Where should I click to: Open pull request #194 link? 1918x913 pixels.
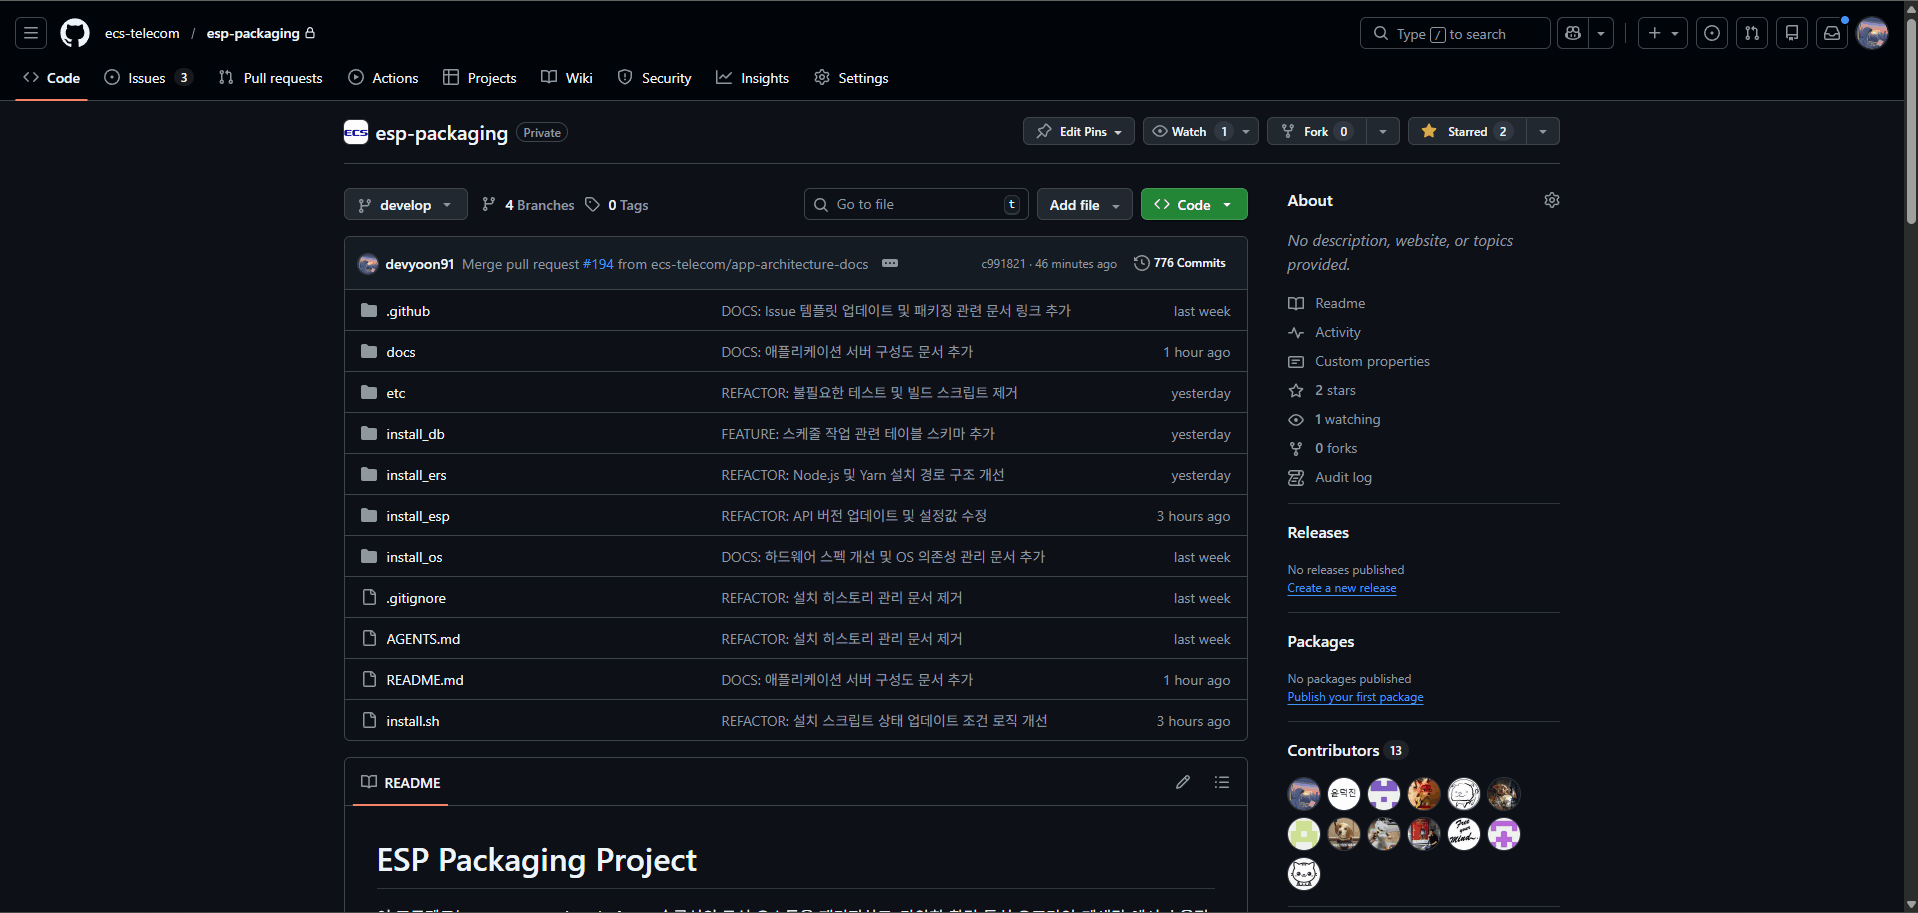pos(598,264)
